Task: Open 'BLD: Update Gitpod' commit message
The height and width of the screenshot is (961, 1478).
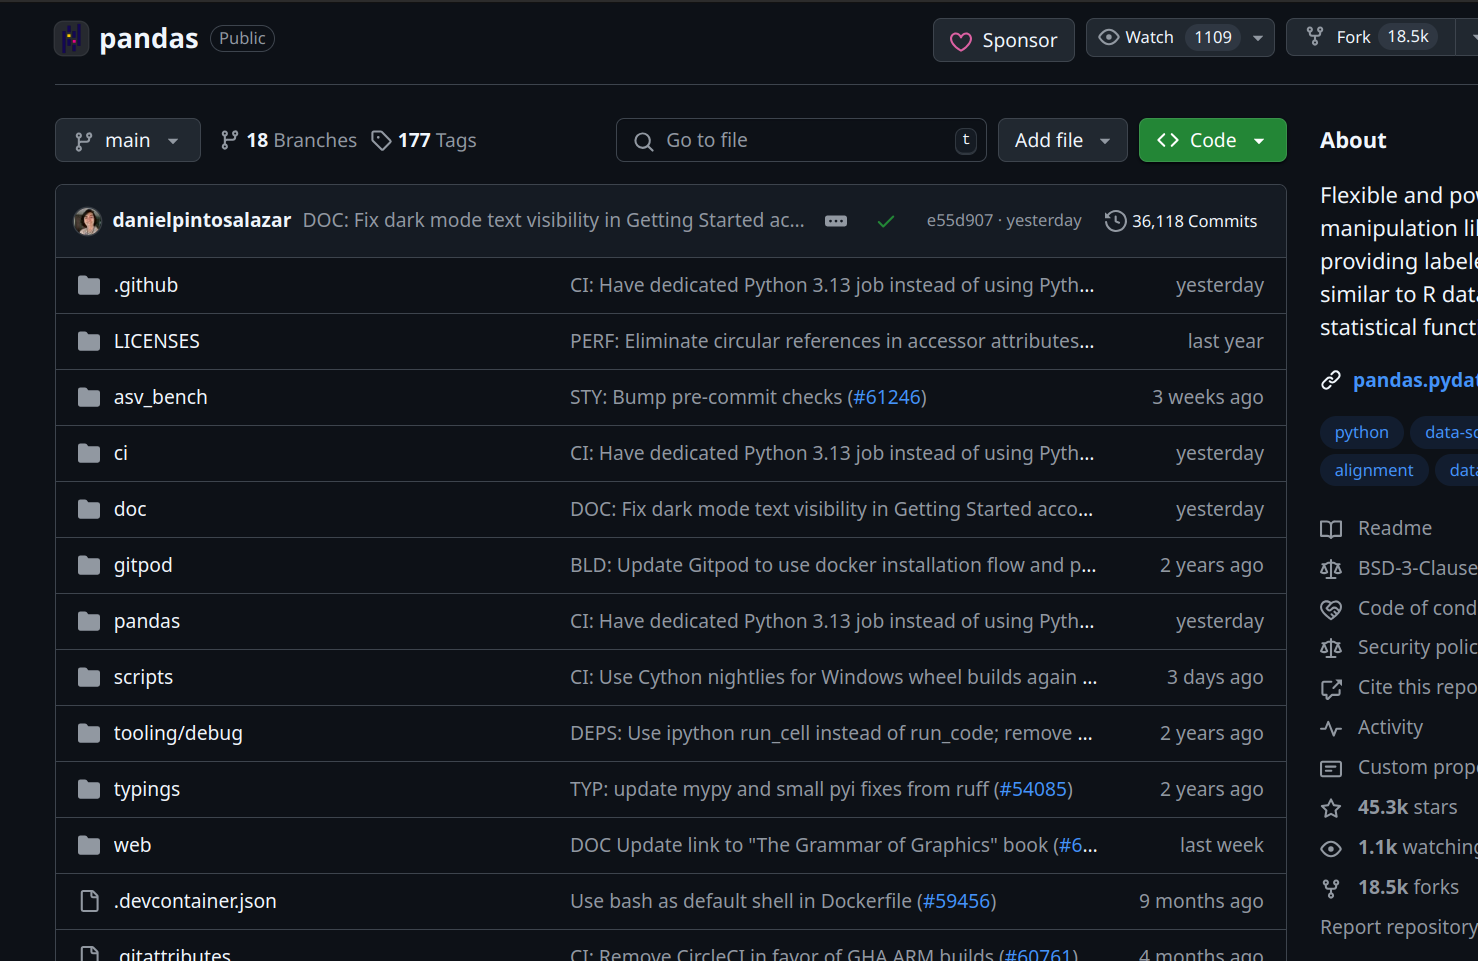Action: click(x=833, y=565)
